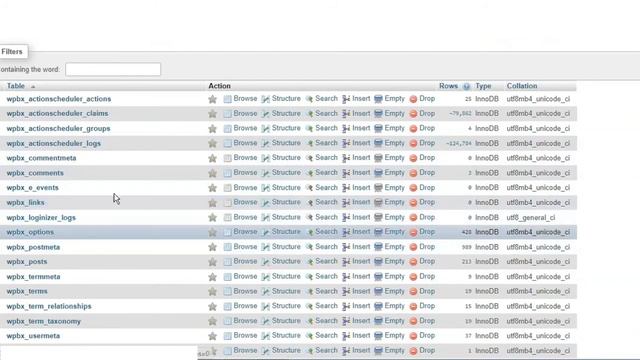Screen dimensions: 640x360
Task: Star the wpbx_term_taxonomy table
Action: tap(212, 321)
